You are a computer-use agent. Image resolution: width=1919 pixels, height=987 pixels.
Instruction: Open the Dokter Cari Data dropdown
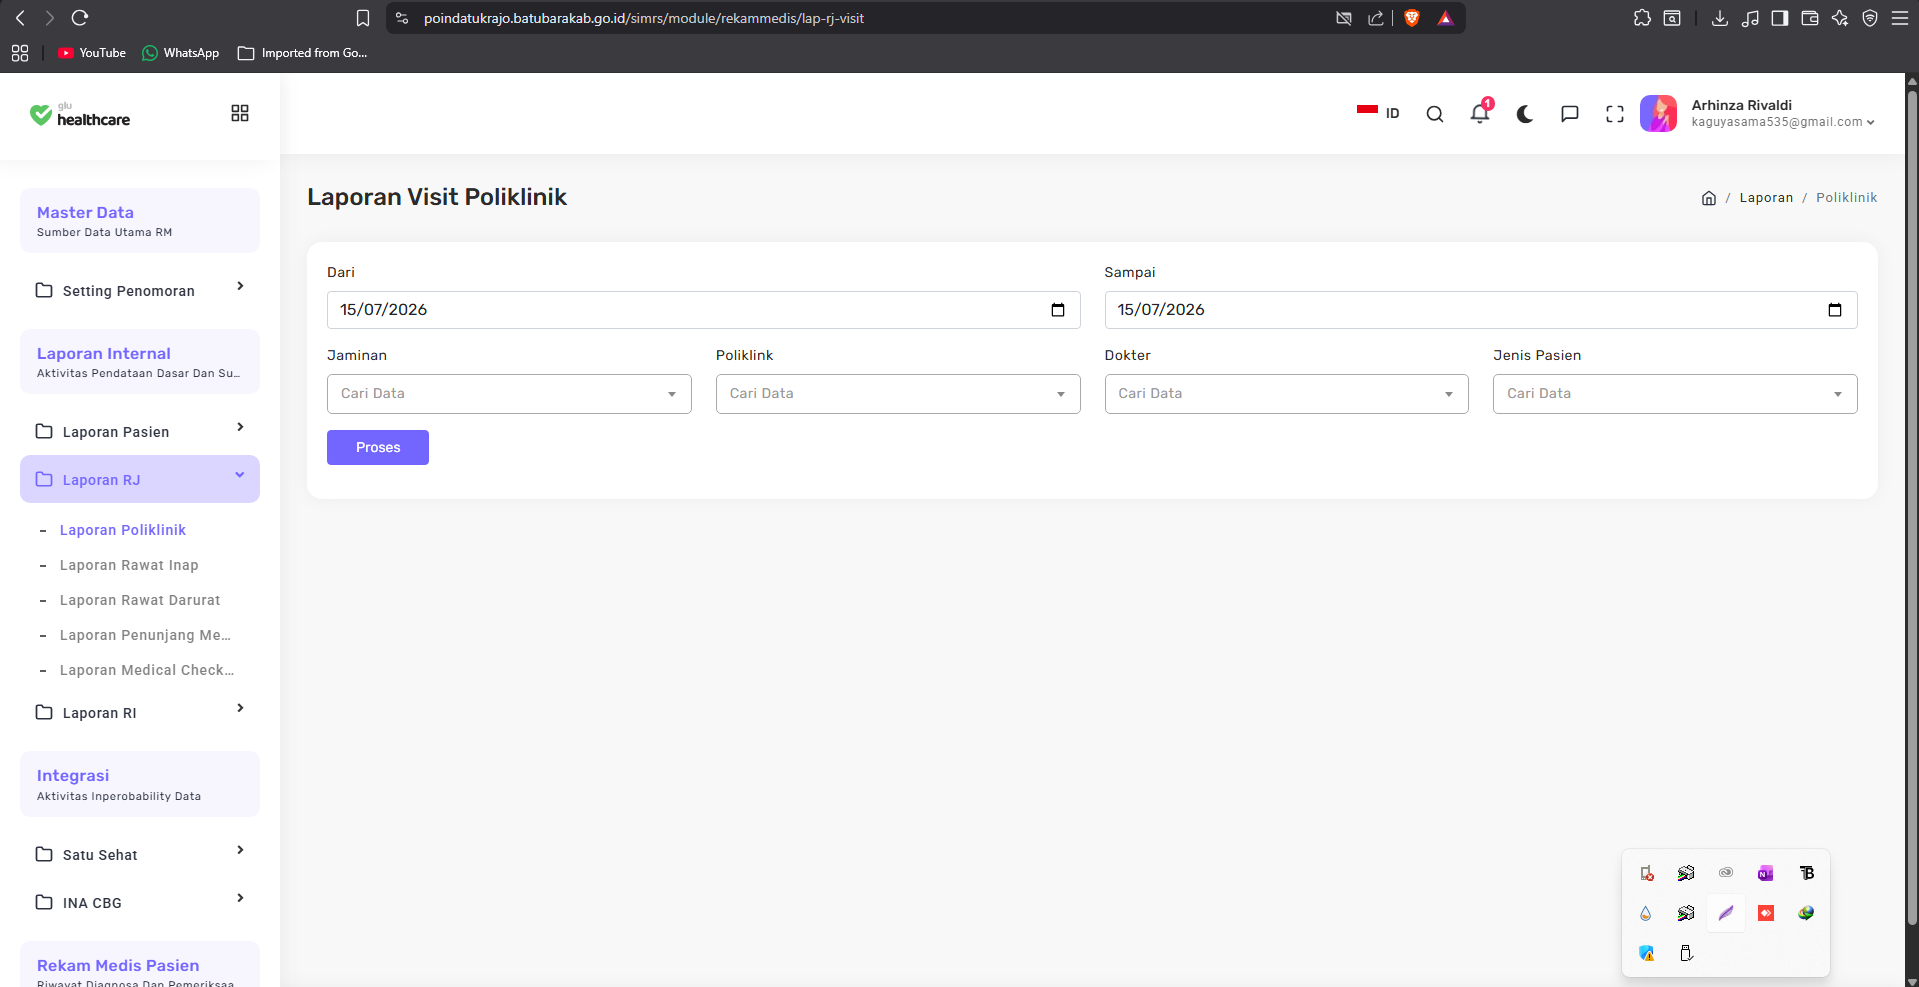coord(1286,394)
